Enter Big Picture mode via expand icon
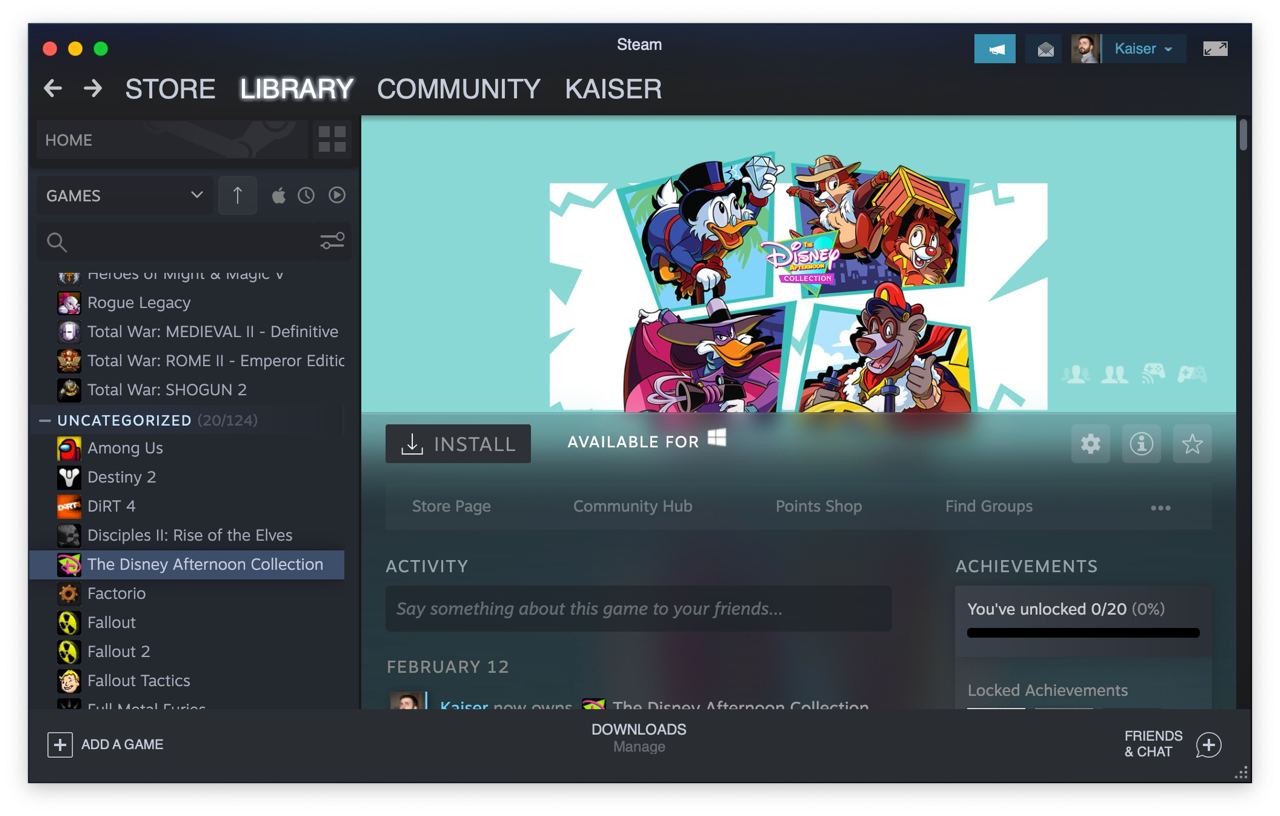Screen dimensions: 1280x816 pos(1215,49)
